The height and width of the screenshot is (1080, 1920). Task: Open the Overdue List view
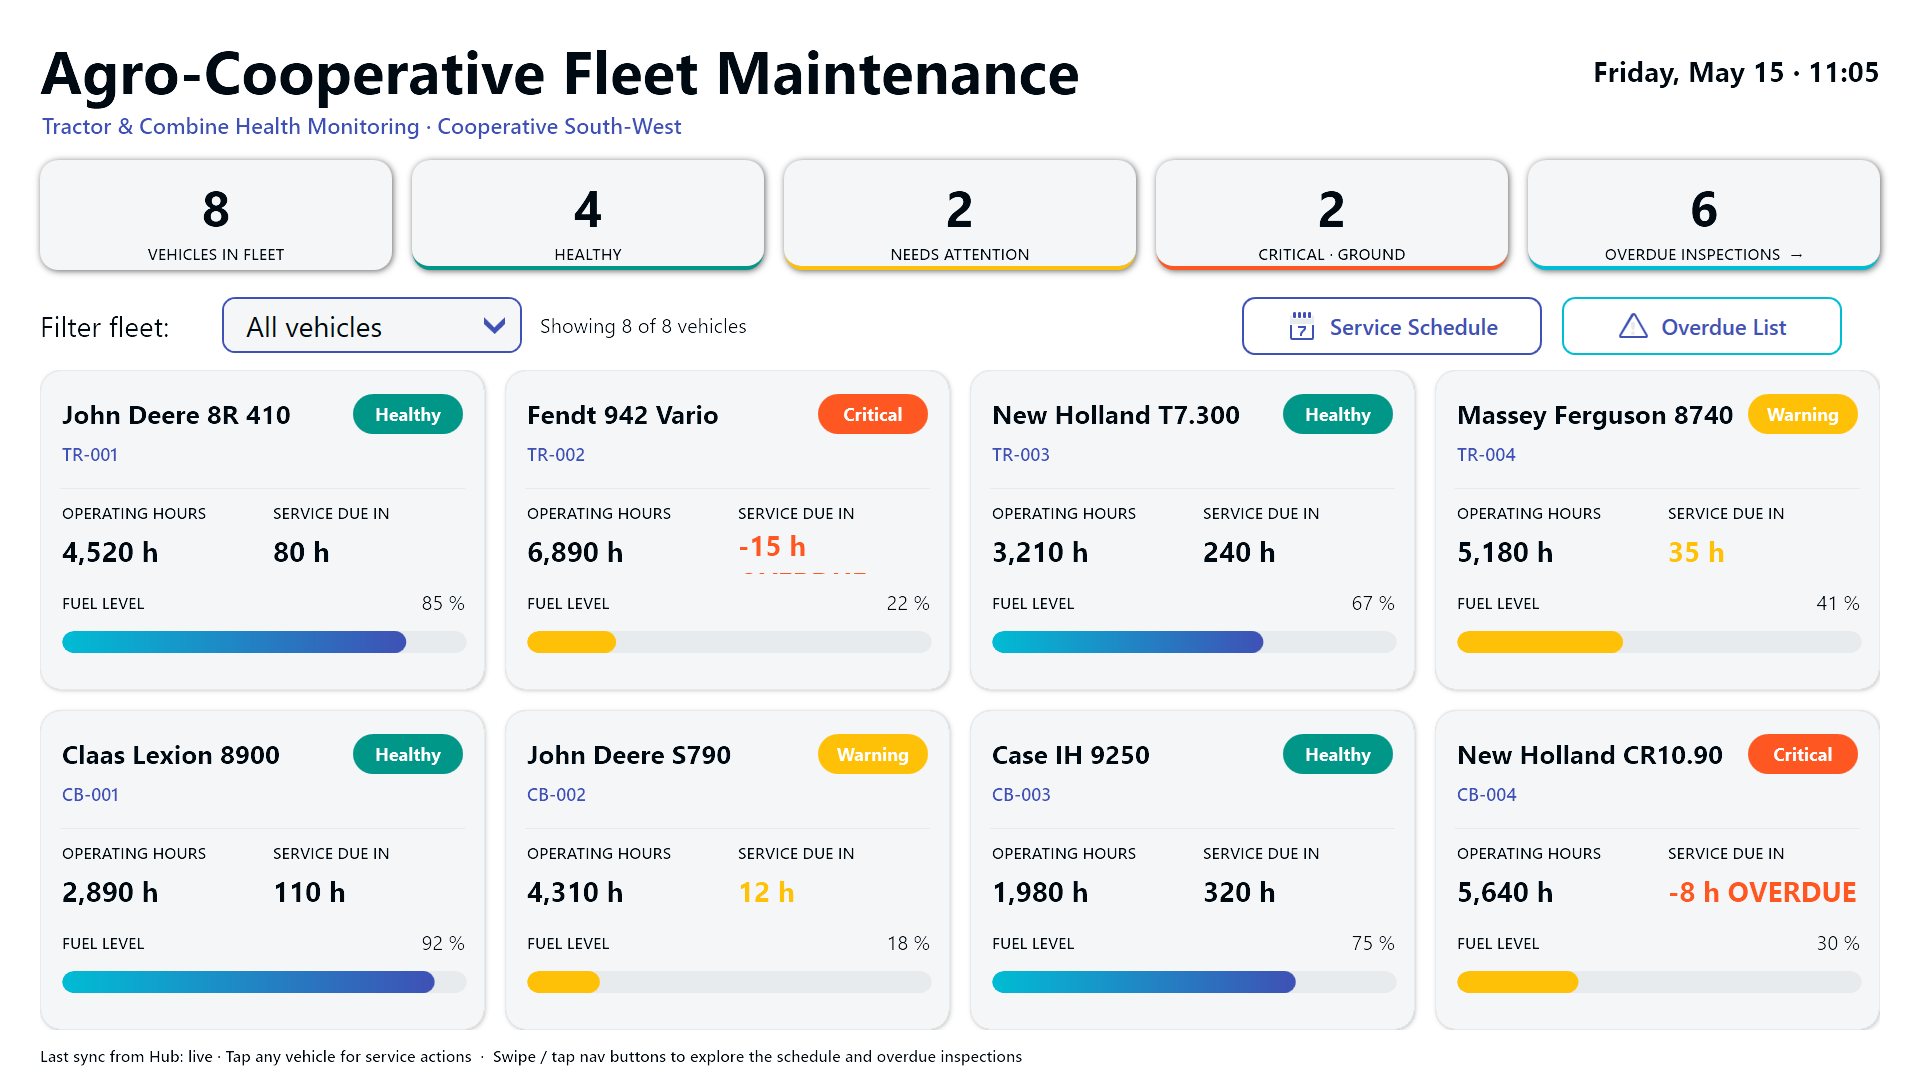point(1701,326)
